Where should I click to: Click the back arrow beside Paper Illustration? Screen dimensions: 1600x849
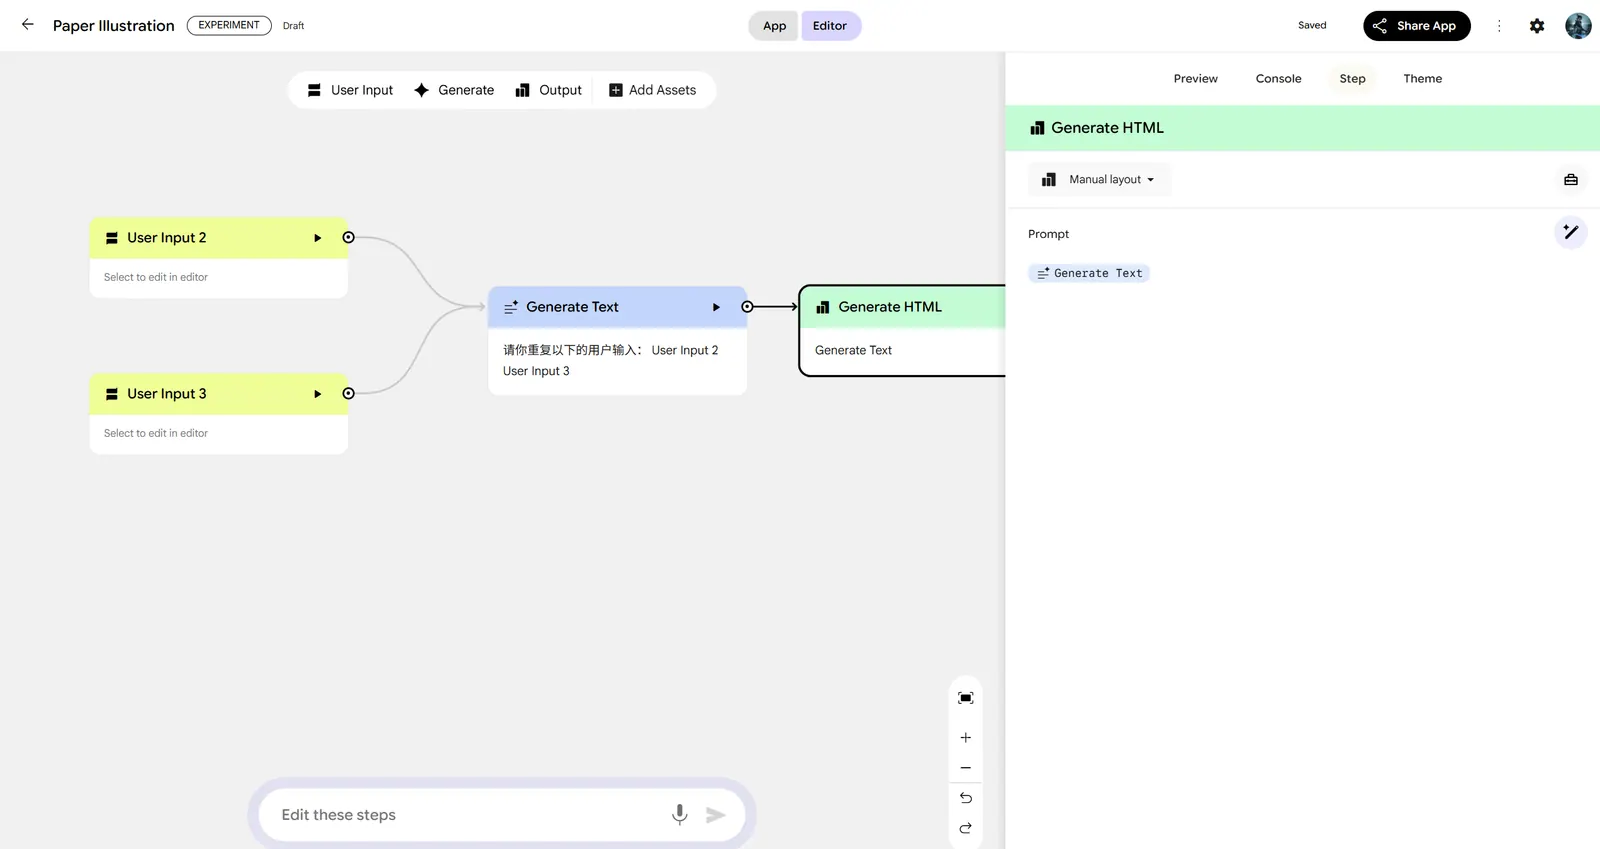(28, 25)
